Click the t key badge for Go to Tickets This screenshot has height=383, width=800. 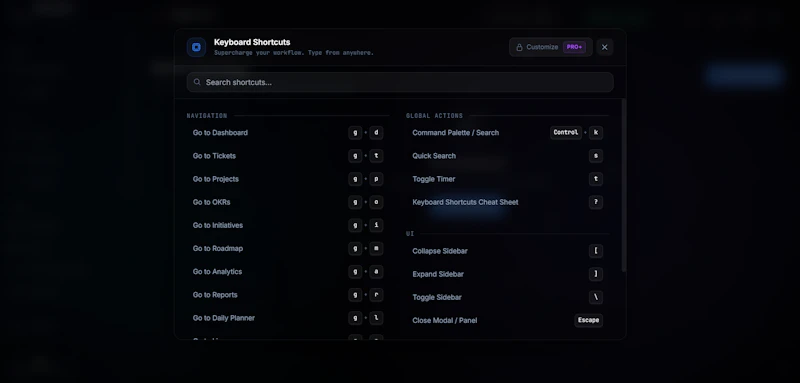pos(376,156)
